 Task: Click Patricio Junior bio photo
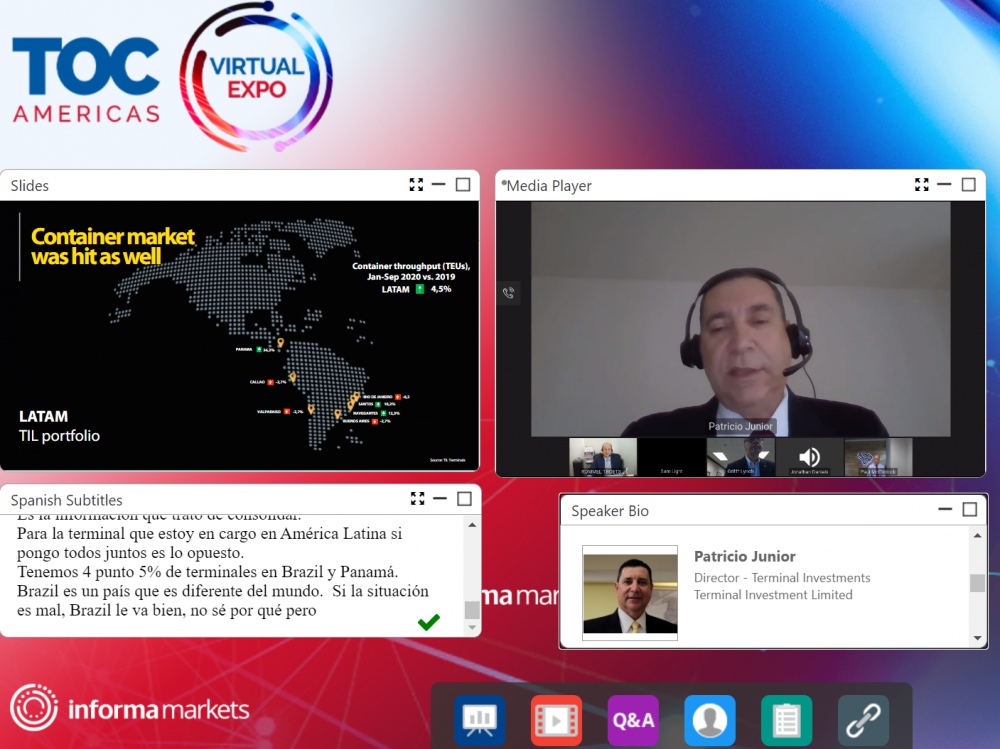pyautogui.click(x=630, y=593)
